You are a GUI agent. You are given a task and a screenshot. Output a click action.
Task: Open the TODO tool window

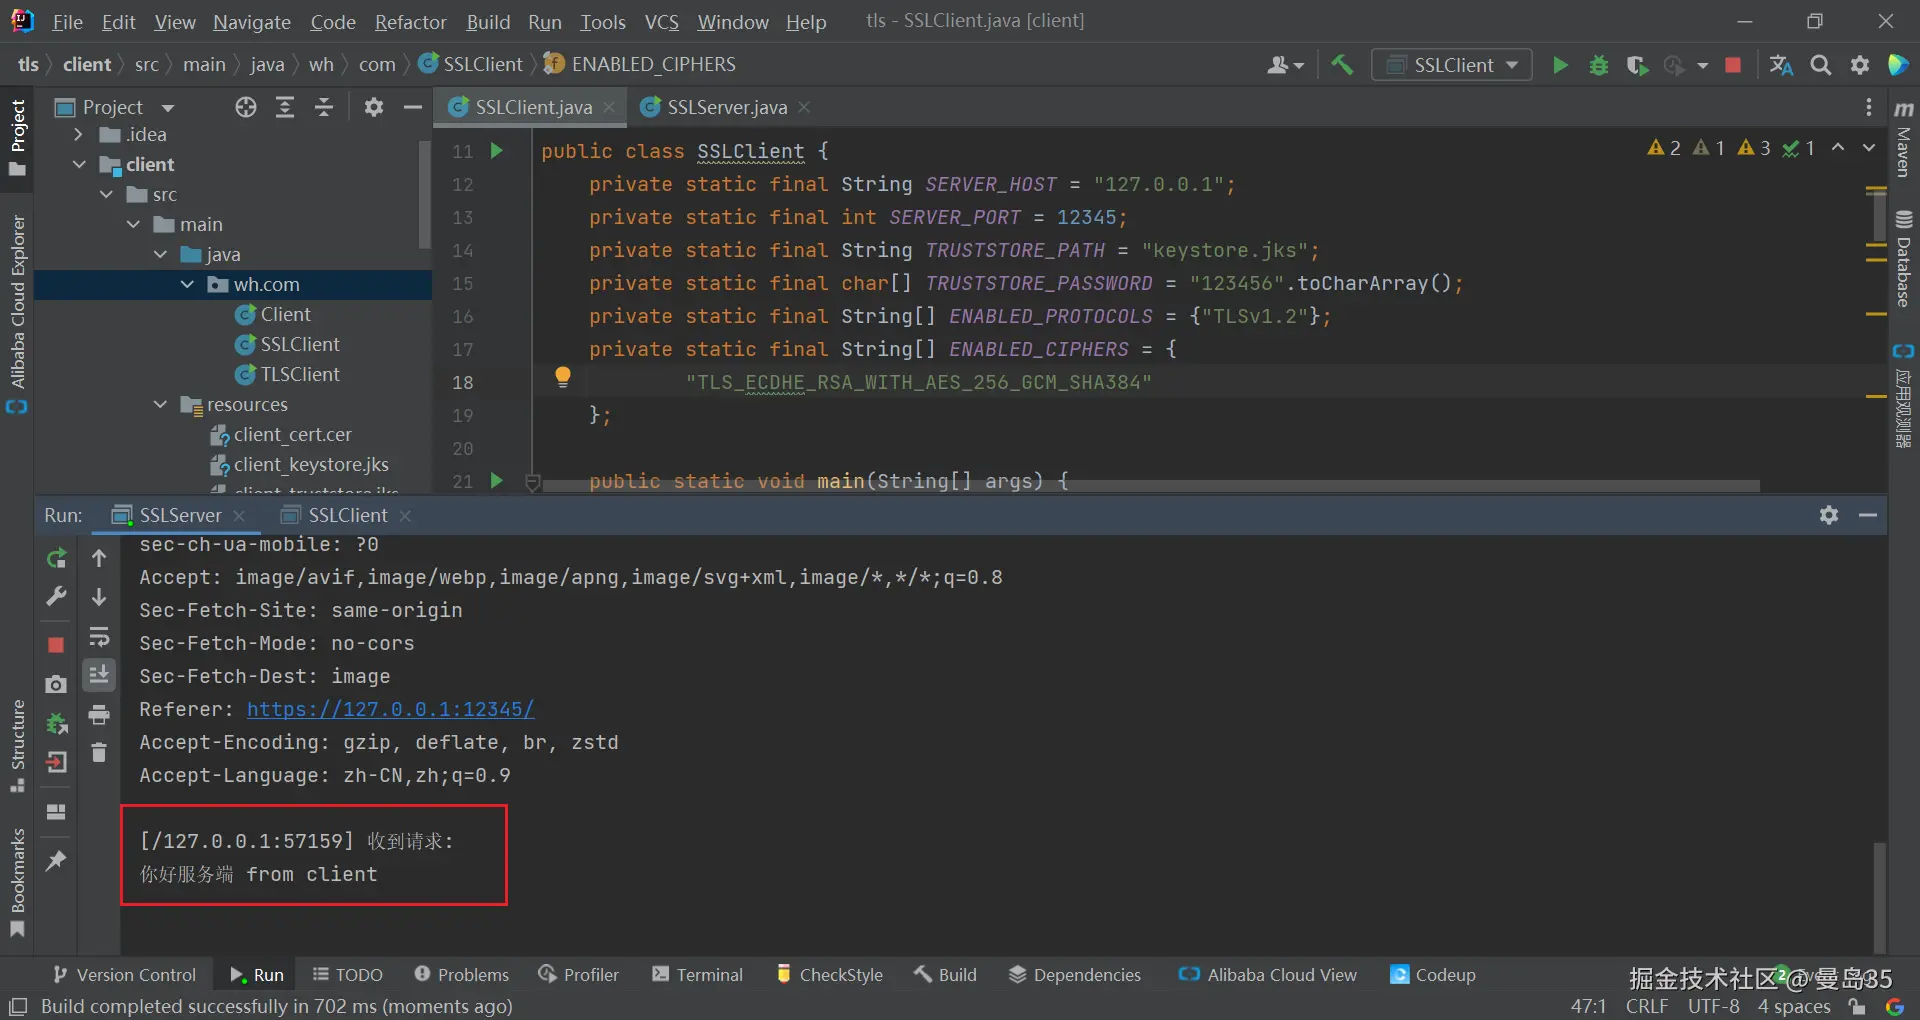click(347, 975)
